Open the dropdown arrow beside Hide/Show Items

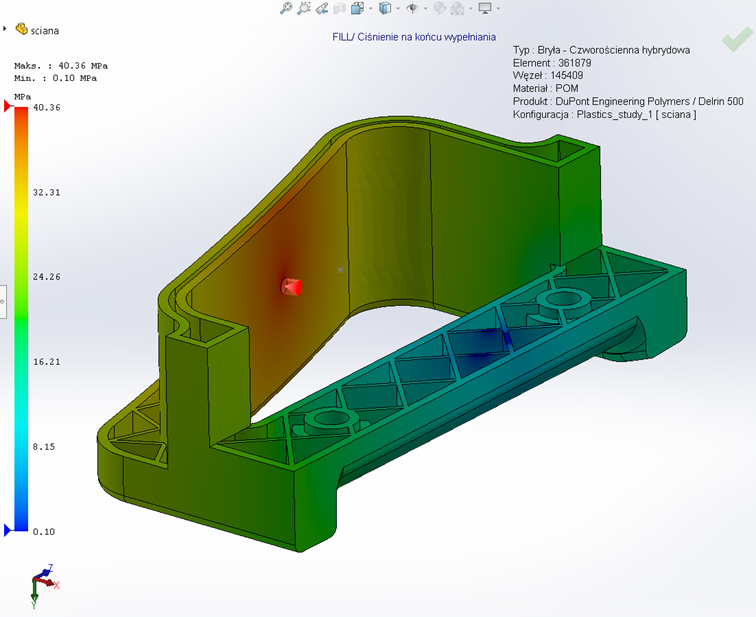tap(423, 8)
